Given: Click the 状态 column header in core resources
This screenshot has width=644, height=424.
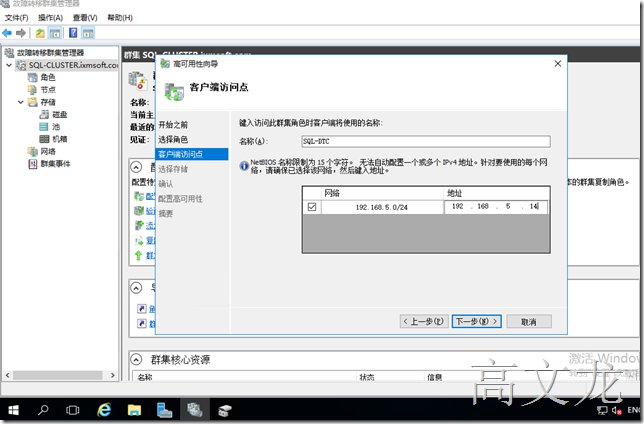Looking at the screenshot, I should [x=367, y=377].
